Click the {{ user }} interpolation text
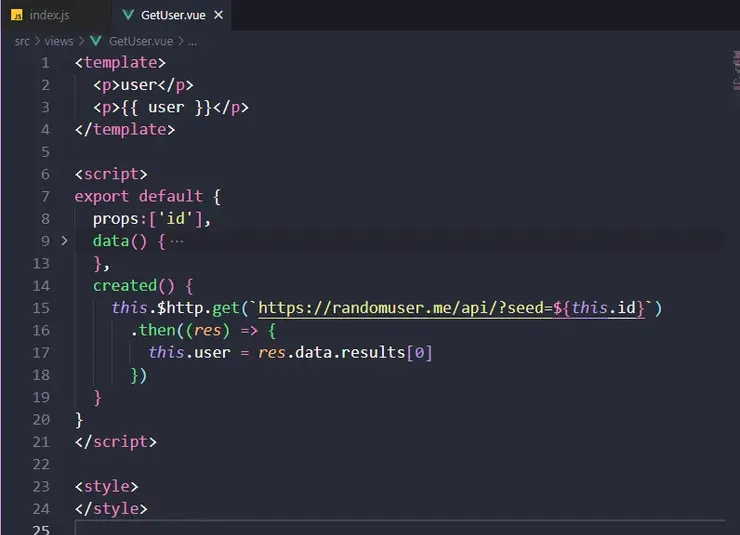Viewport: 740px width, 535px height. (x=166, y=108)
